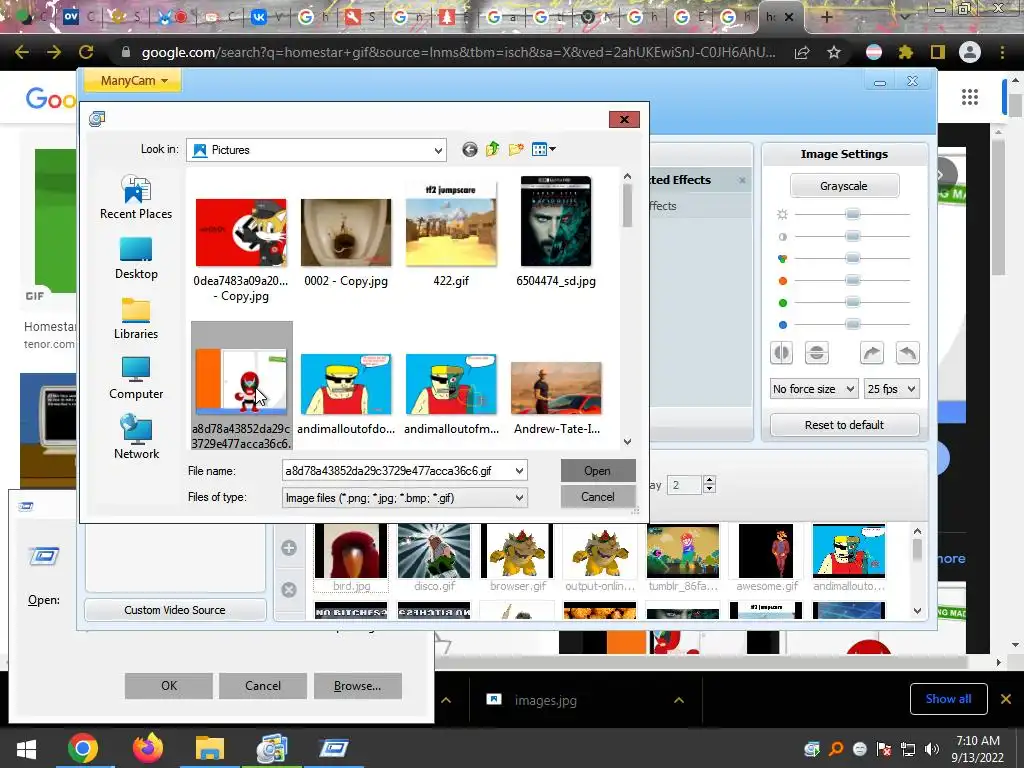The width and height of the screenshot is (1024, 768).
Task: Flip image vertically icon
Action: [x=816, y=353]
